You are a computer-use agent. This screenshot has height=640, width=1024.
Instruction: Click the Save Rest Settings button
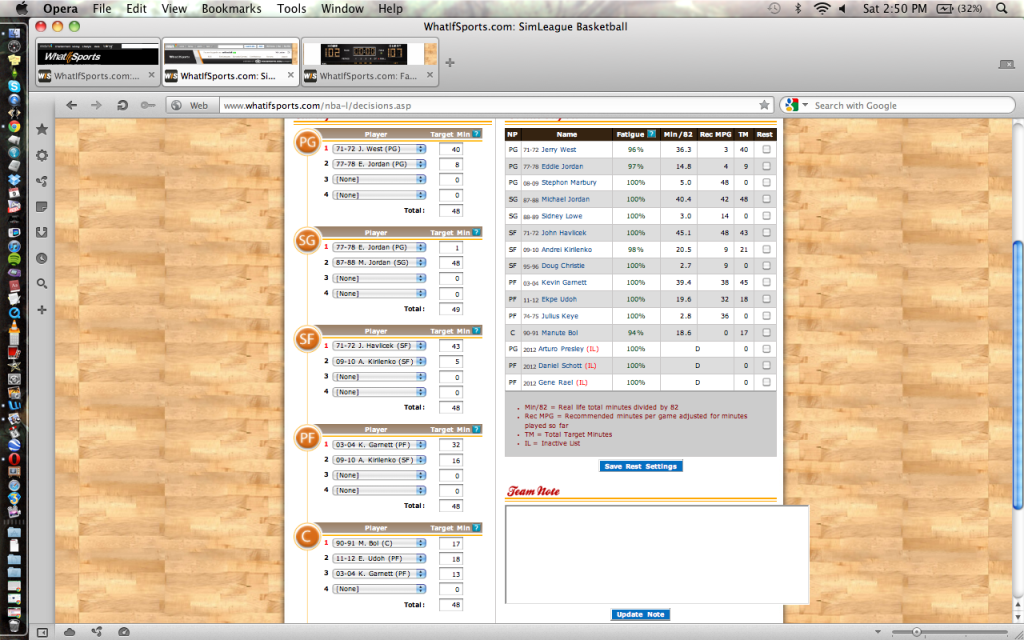641,466
